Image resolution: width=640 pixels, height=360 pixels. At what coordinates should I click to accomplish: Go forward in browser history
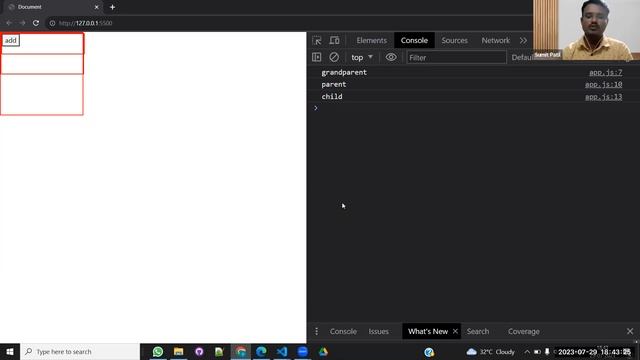coord(22,23)
